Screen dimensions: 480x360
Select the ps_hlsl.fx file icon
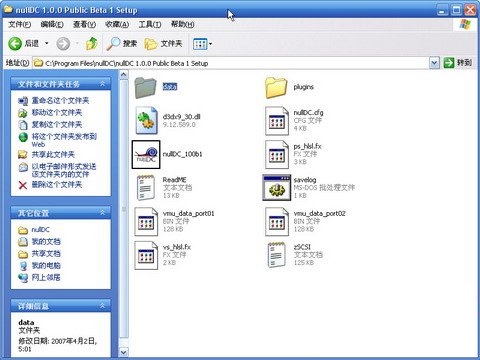pyautogui.click(x=277, y=154)
